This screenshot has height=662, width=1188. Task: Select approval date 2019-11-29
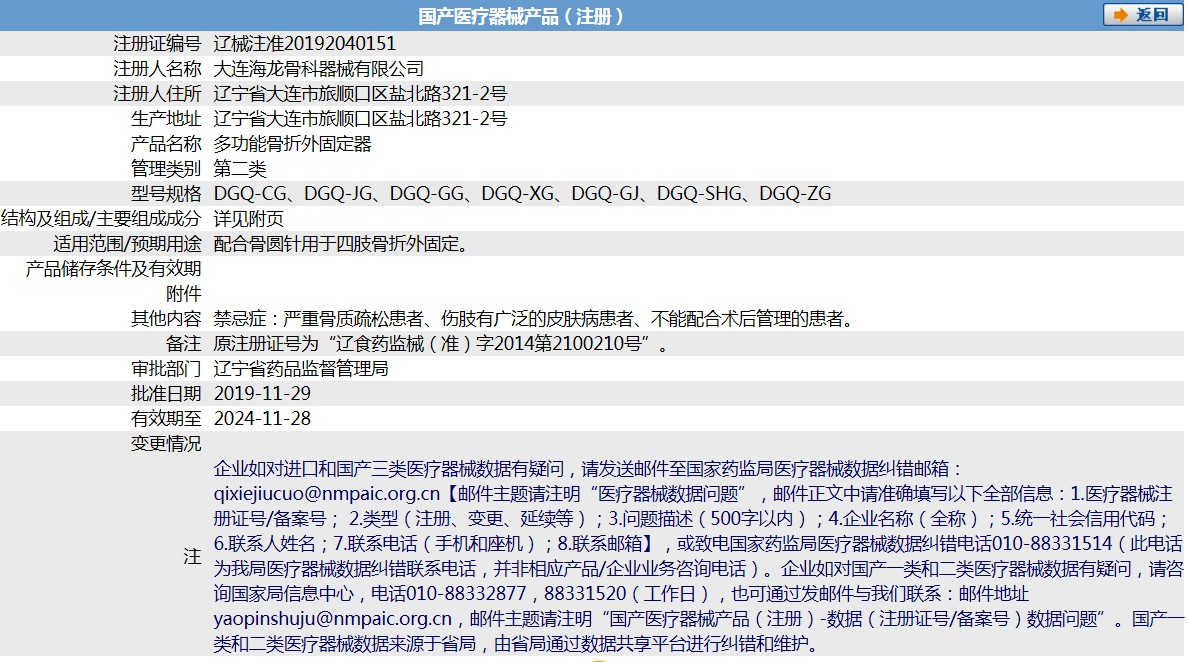point(262,394)
